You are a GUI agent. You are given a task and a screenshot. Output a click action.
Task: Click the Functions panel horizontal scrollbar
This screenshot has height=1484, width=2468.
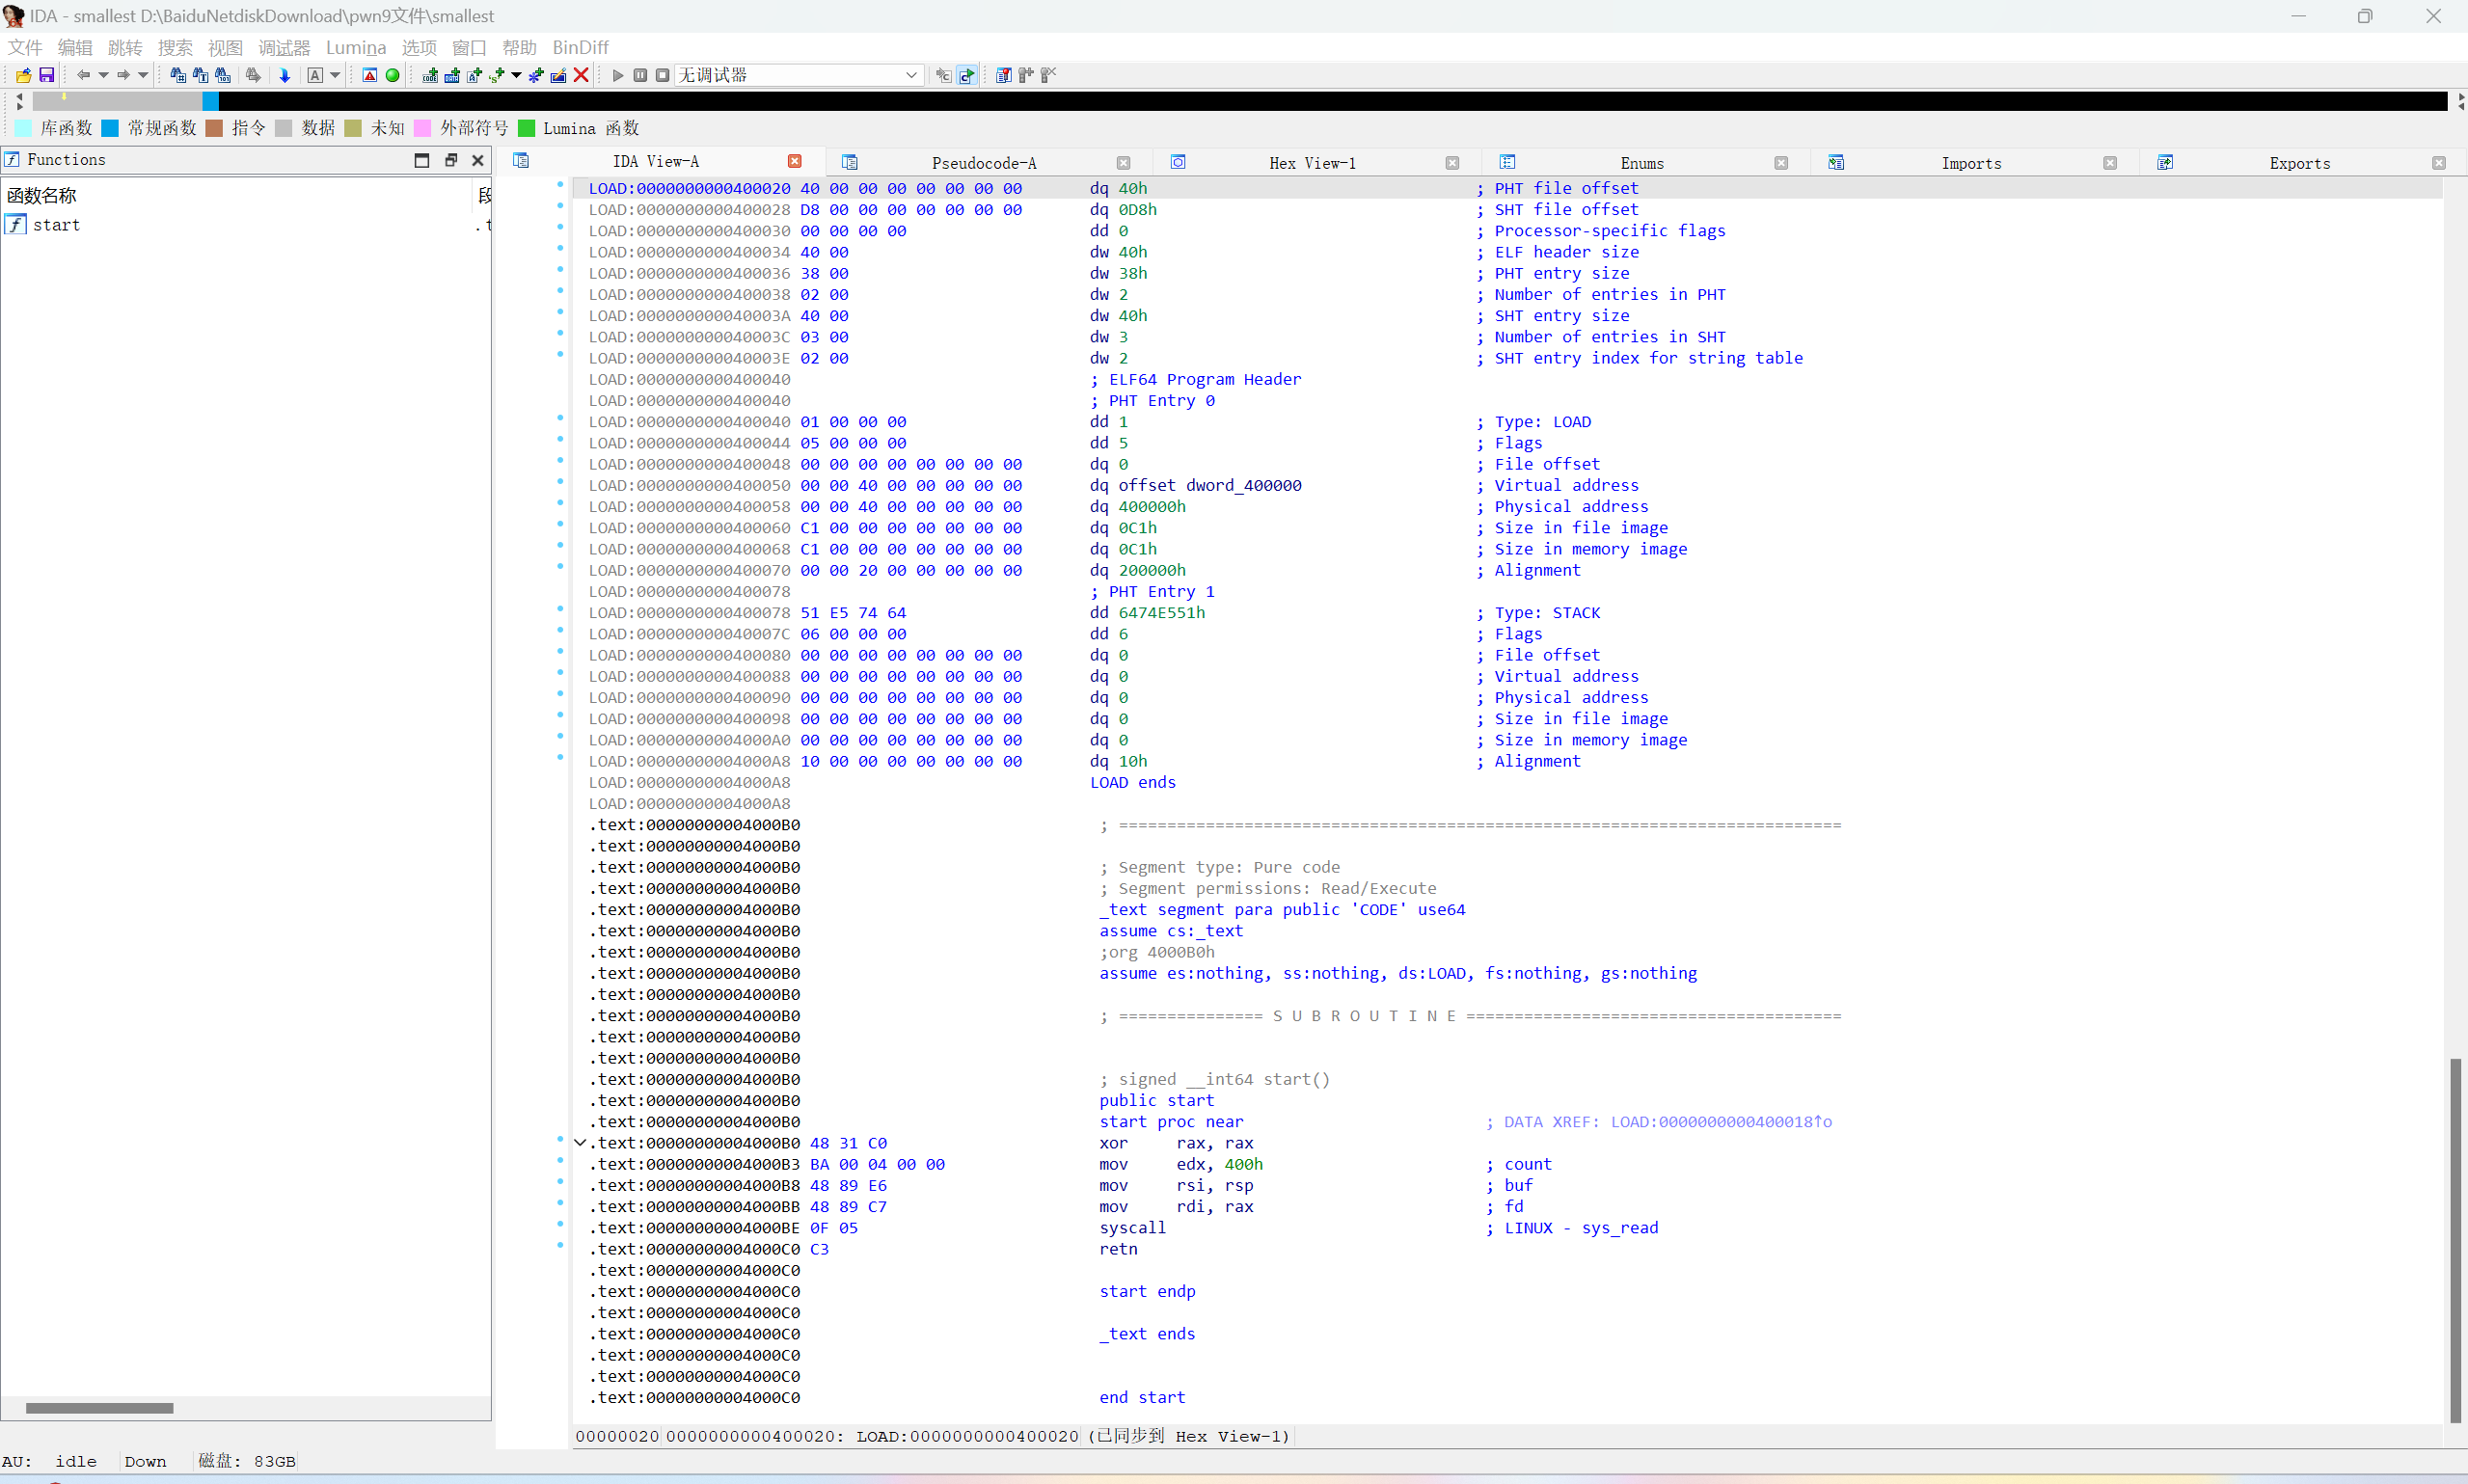99,1408
